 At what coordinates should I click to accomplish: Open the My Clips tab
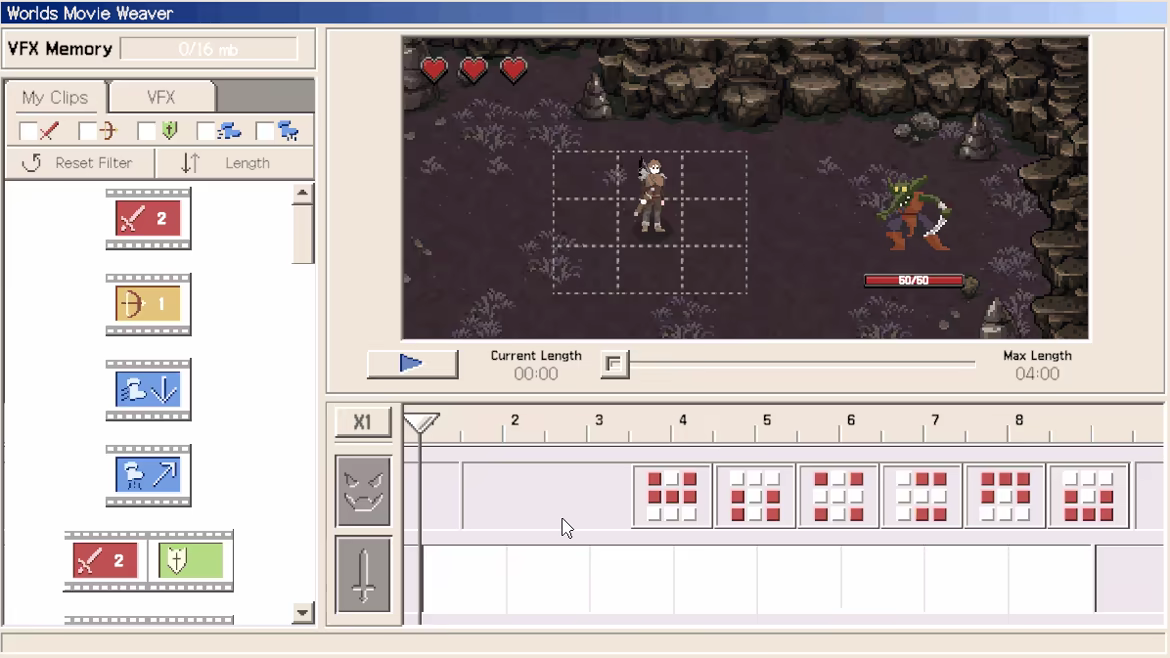pyautogui.click(x=55, y=98)
